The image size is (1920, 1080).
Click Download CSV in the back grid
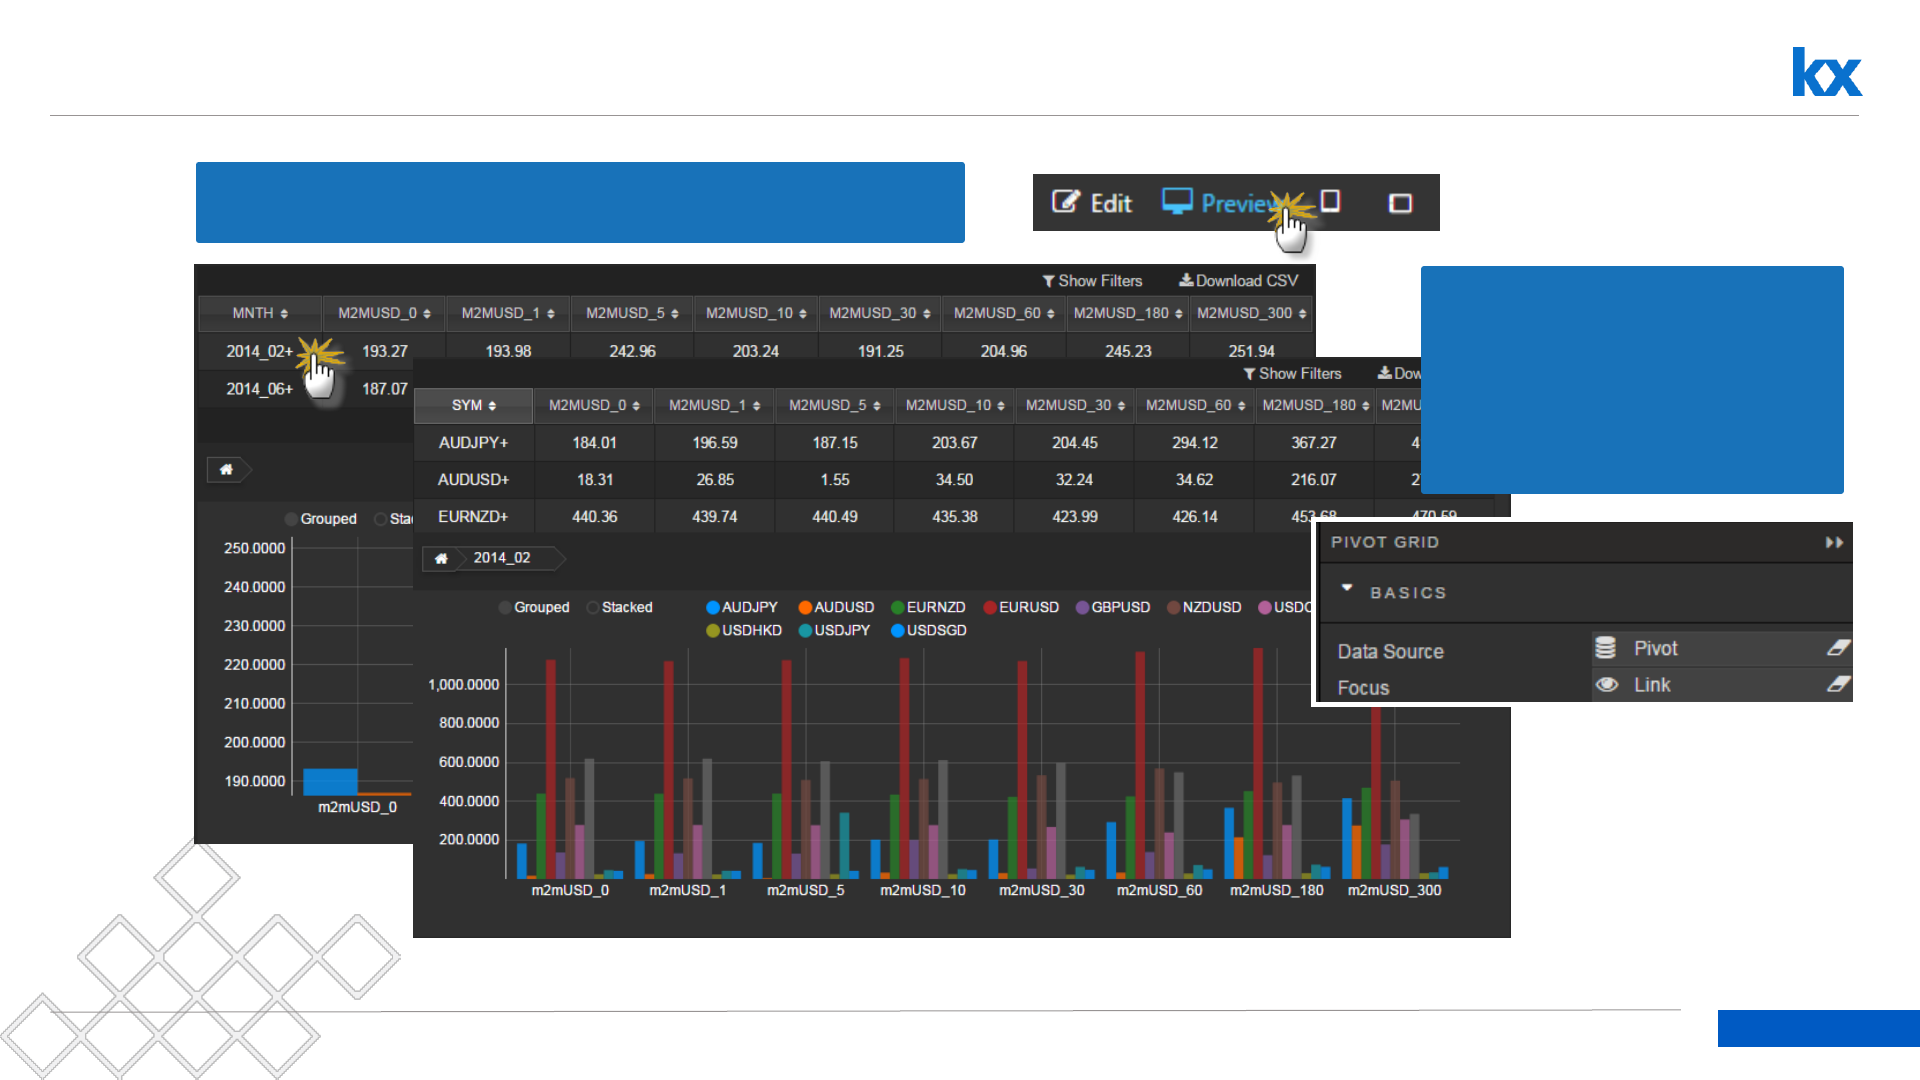point(1238,281)
